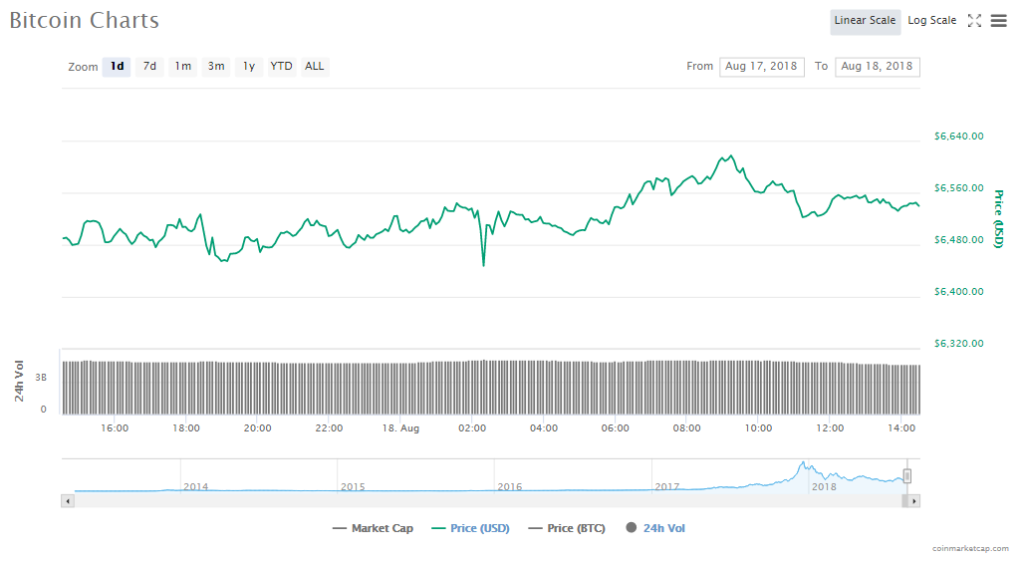The image size is (1024, 562).
Task: Toggle 24h Vol series in legend
Action: [x=655, y=528]
